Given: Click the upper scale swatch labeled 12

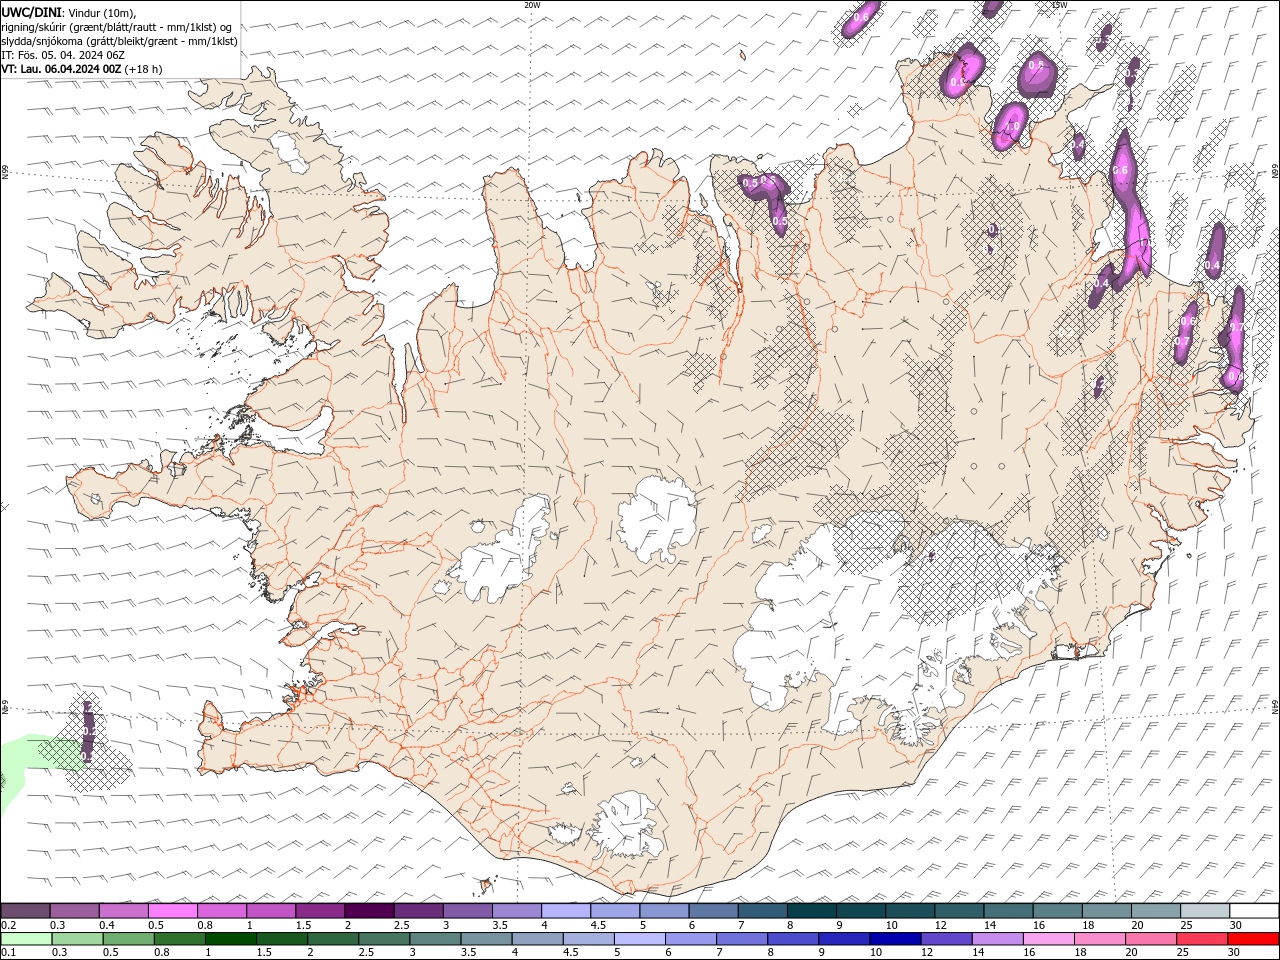Looking at the screenshot, I should [959, 911].
